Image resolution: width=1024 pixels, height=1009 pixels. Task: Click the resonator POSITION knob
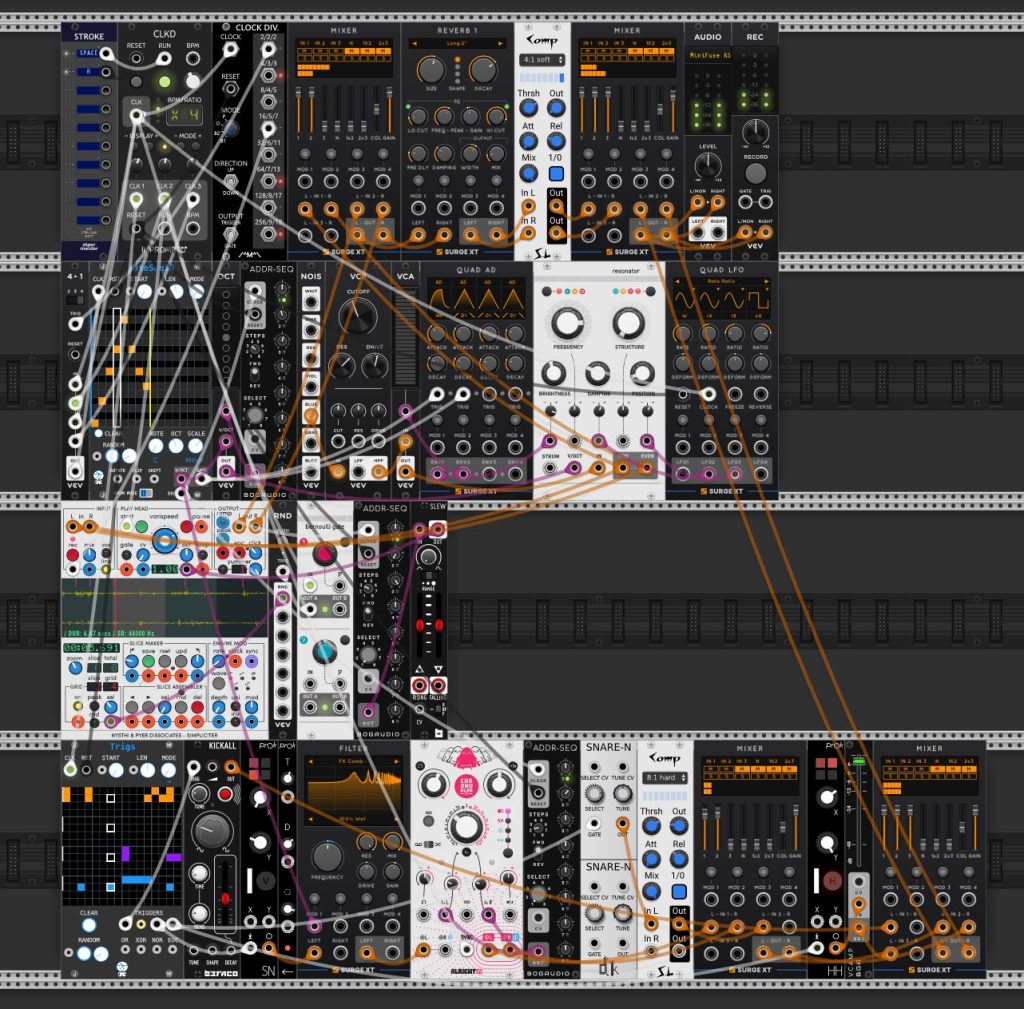point(642,374)
